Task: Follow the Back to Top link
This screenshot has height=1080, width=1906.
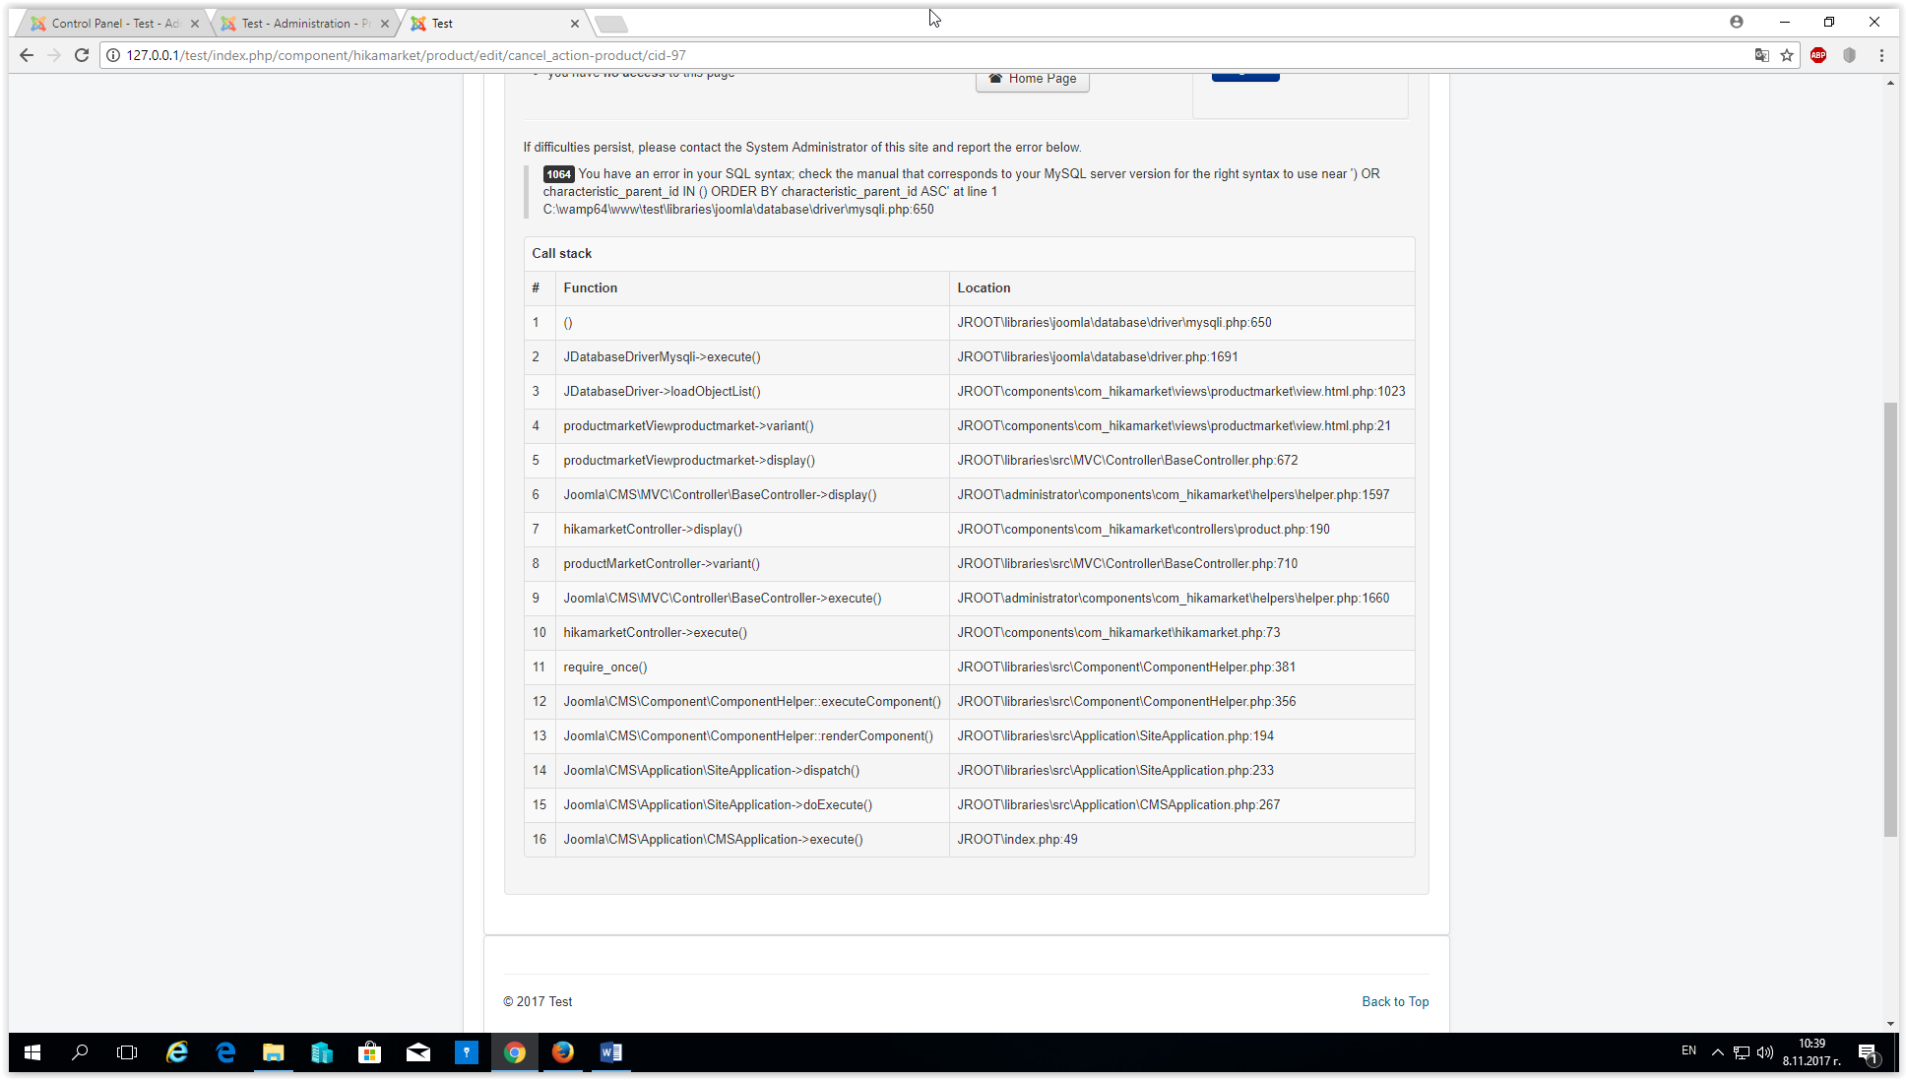Action: [1395, 1001]
